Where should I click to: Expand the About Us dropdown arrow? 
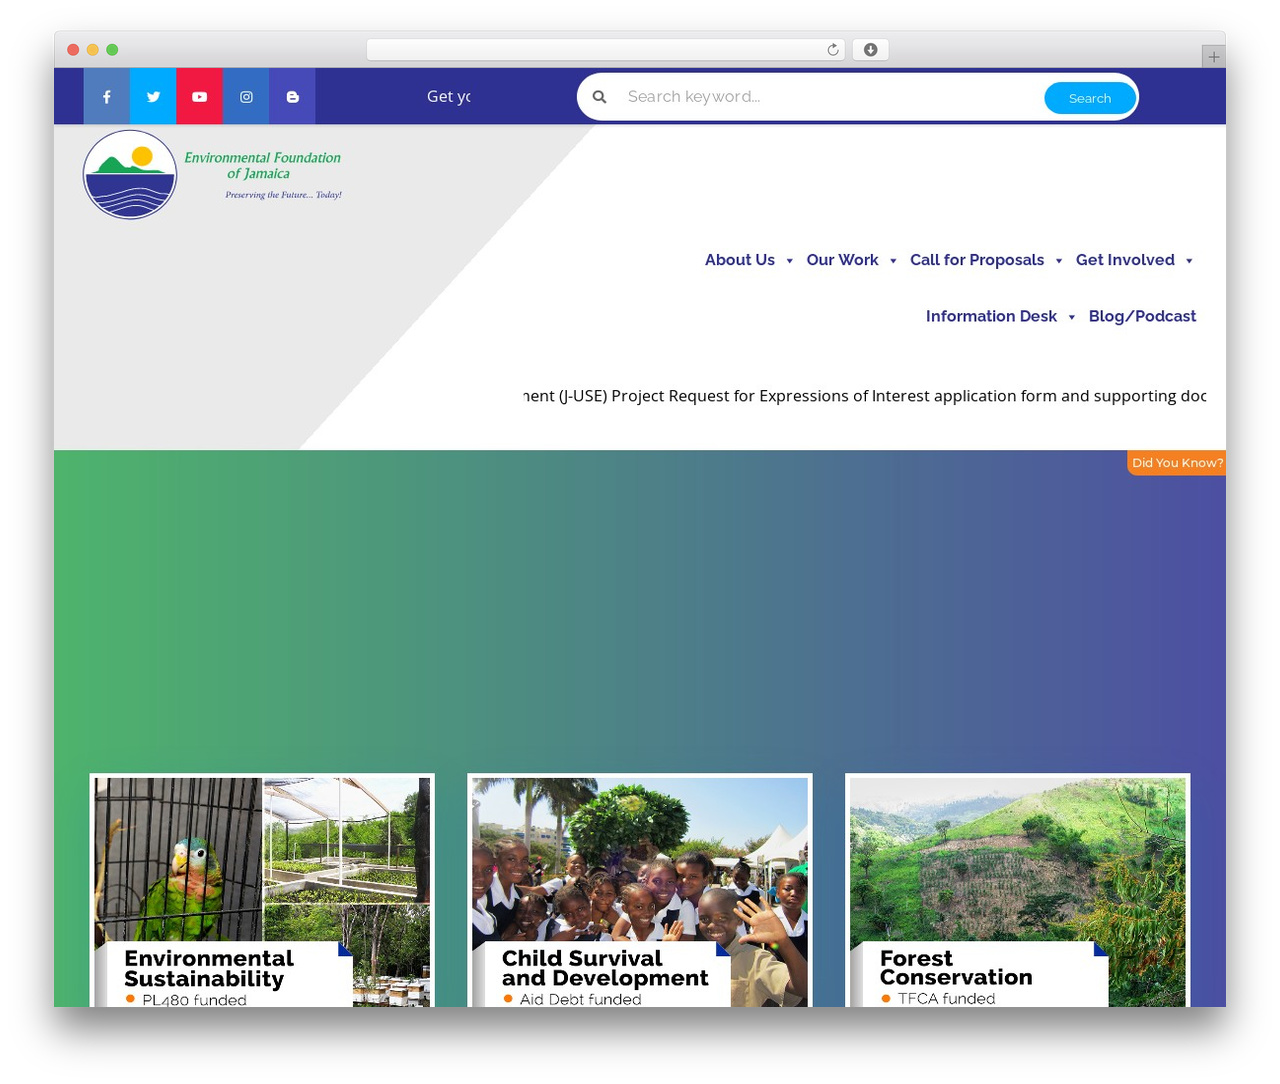point(789,261)
